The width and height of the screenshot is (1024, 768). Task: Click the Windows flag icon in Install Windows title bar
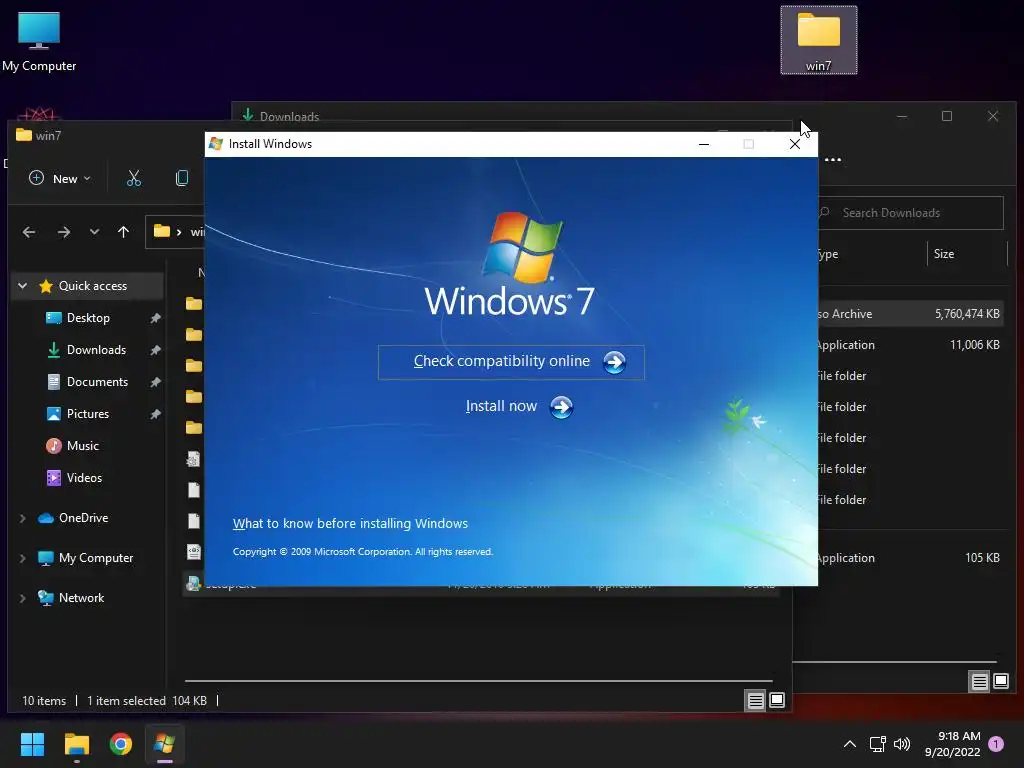[x=216, y=144]
